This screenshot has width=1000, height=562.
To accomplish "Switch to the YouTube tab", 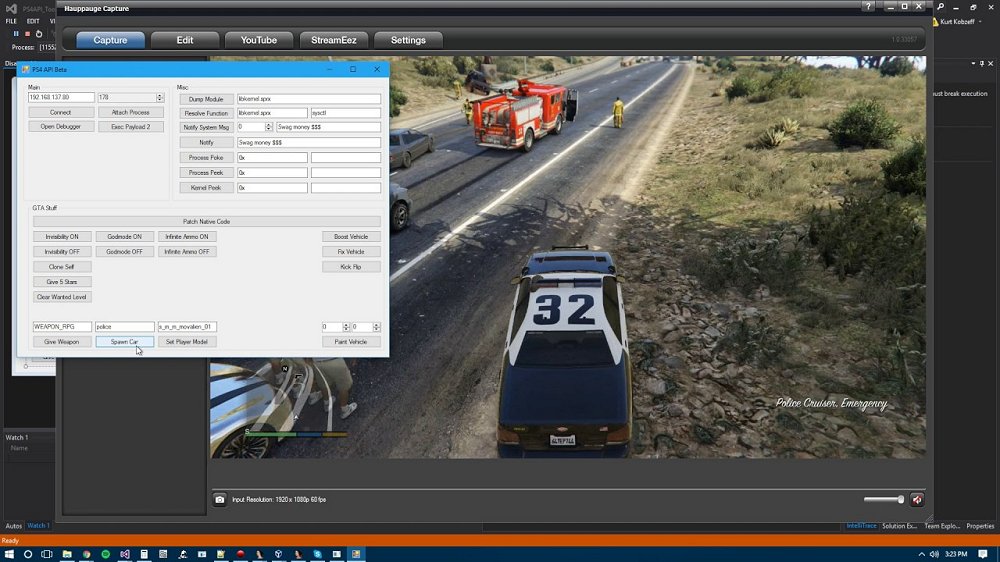I will 259,40.
